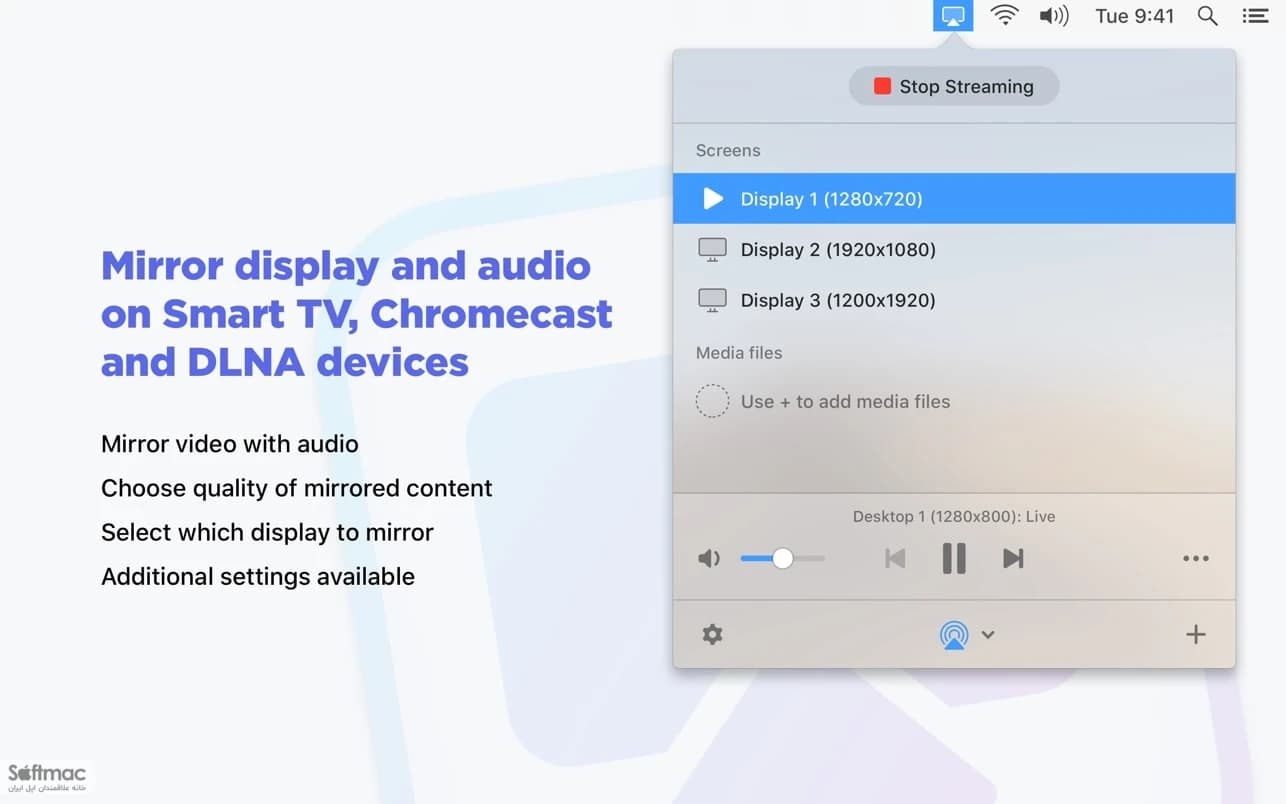The height and width of the screenshot is (804, 1286).
Task: Choose Display 2 (1920x1080) for mirroring
Action: point(954,249)
